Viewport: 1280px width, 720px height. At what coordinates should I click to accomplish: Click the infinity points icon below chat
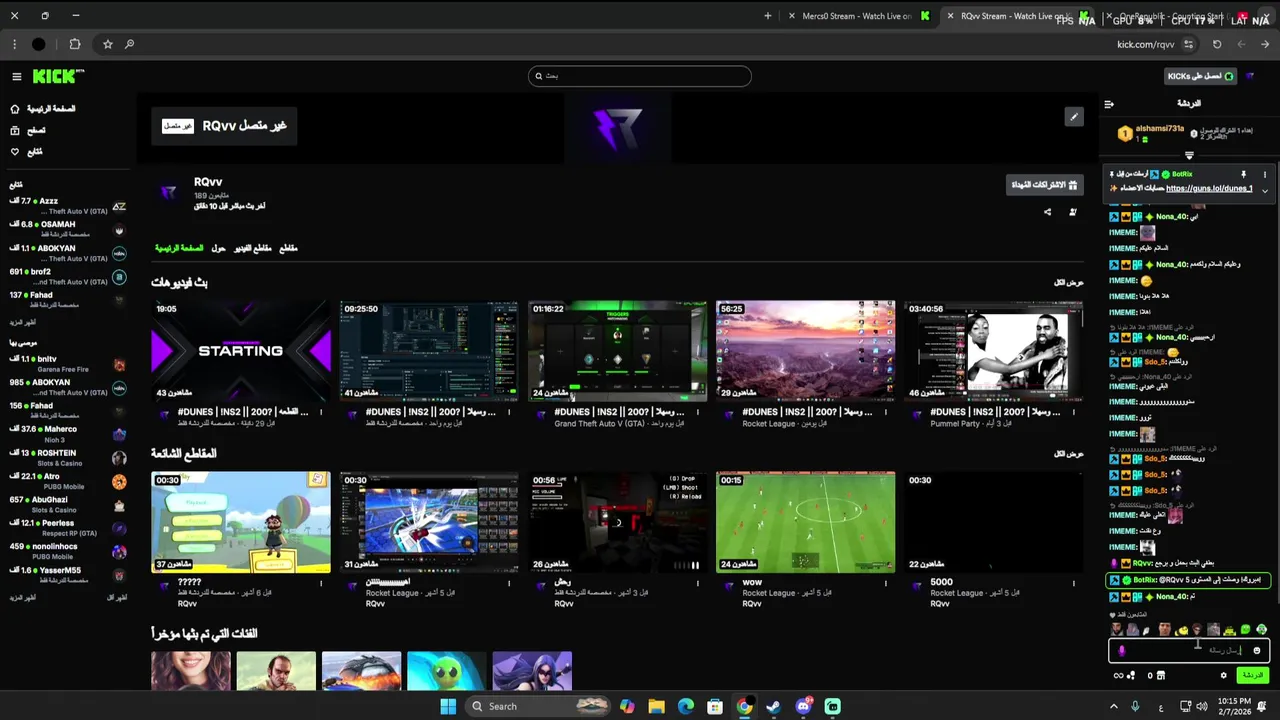pyautogui.click(x=1118, y=676)
